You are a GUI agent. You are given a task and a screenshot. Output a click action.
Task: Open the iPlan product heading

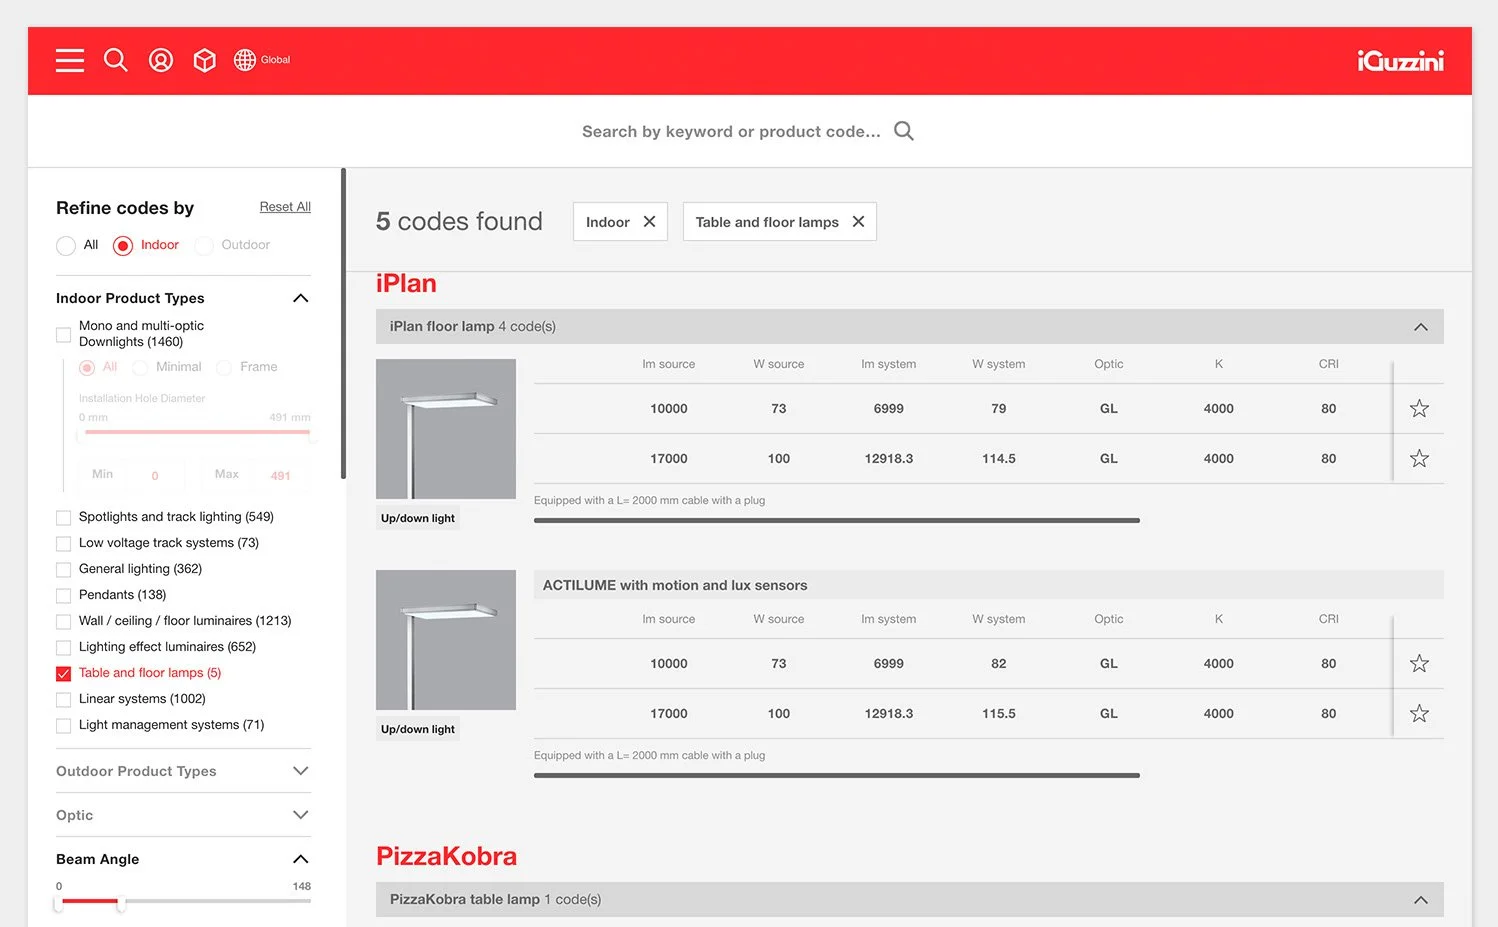tap(406, 284)
